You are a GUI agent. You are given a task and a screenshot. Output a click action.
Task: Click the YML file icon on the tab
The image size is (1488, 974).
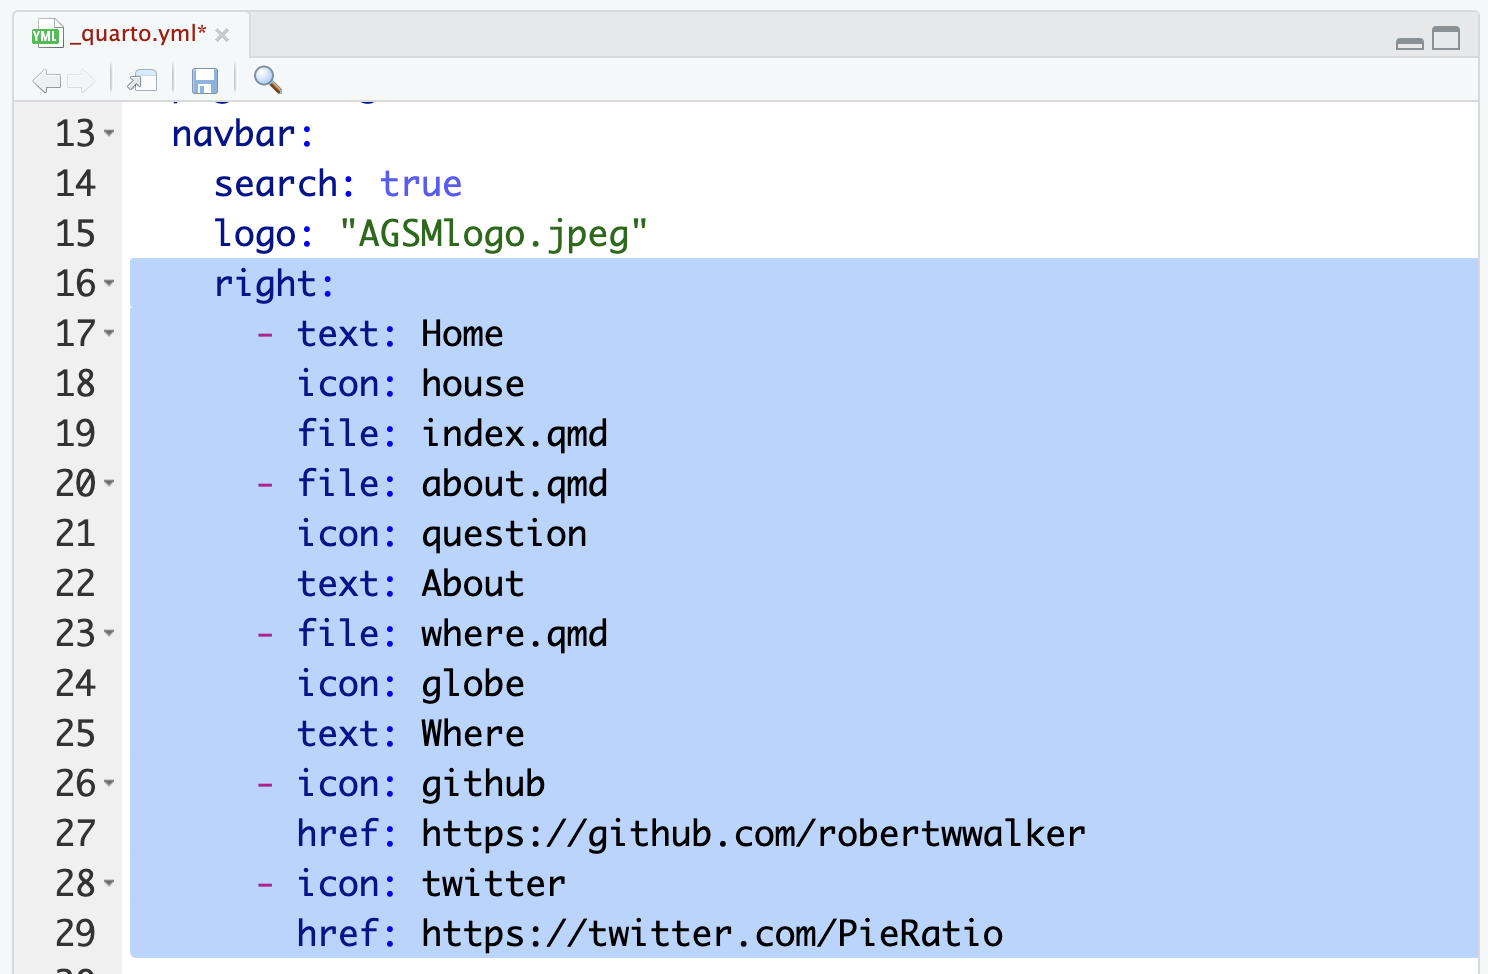coord(46,35)
